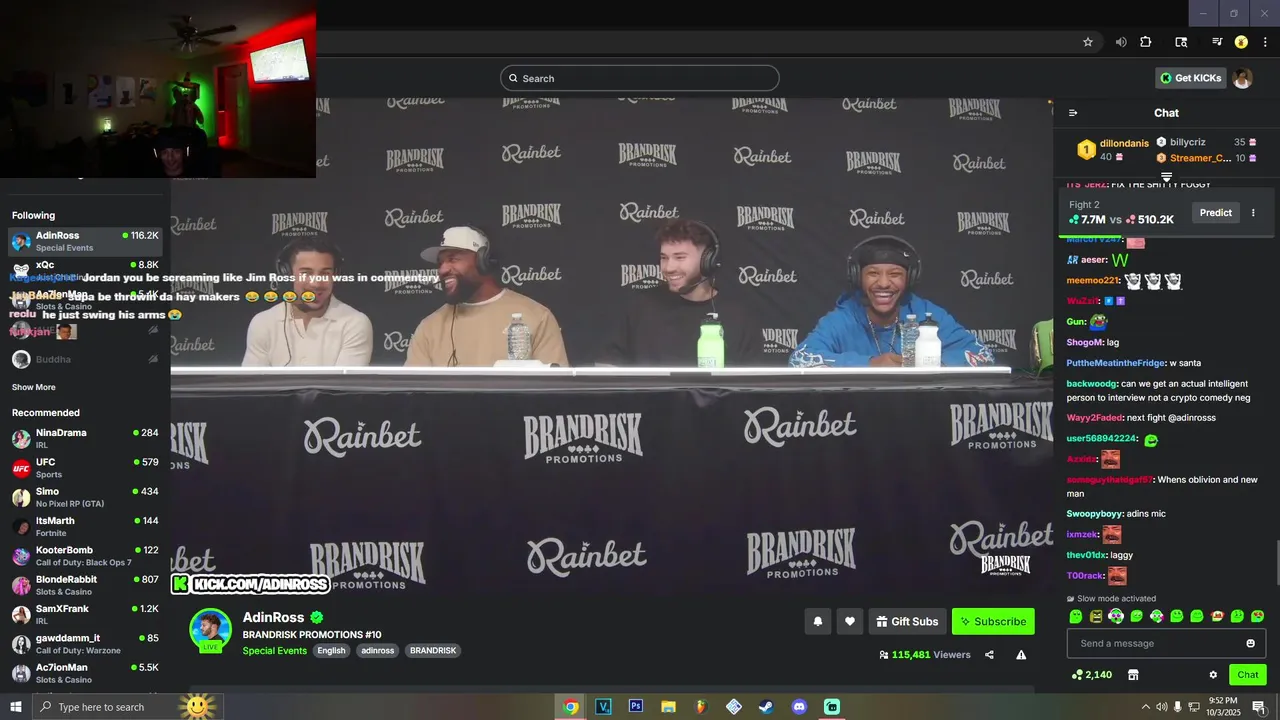Insert the first green Kick emote
This screenshot has width=1280, height=720.
click(1076, 616)
